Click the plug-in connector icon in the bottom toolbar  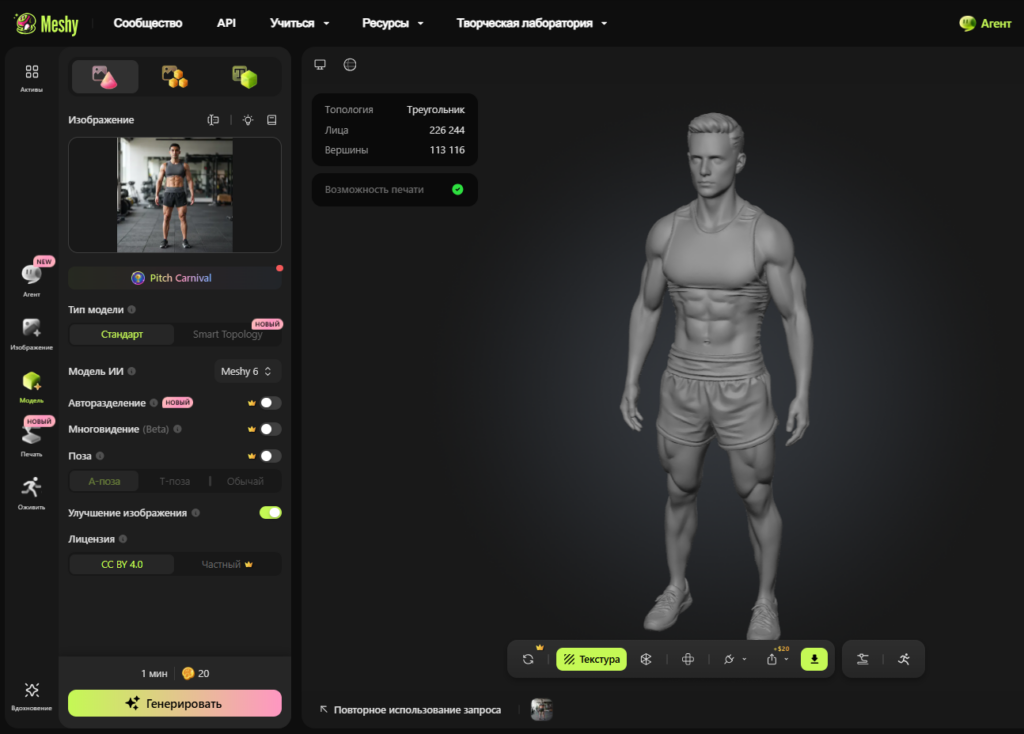[729, 660]
